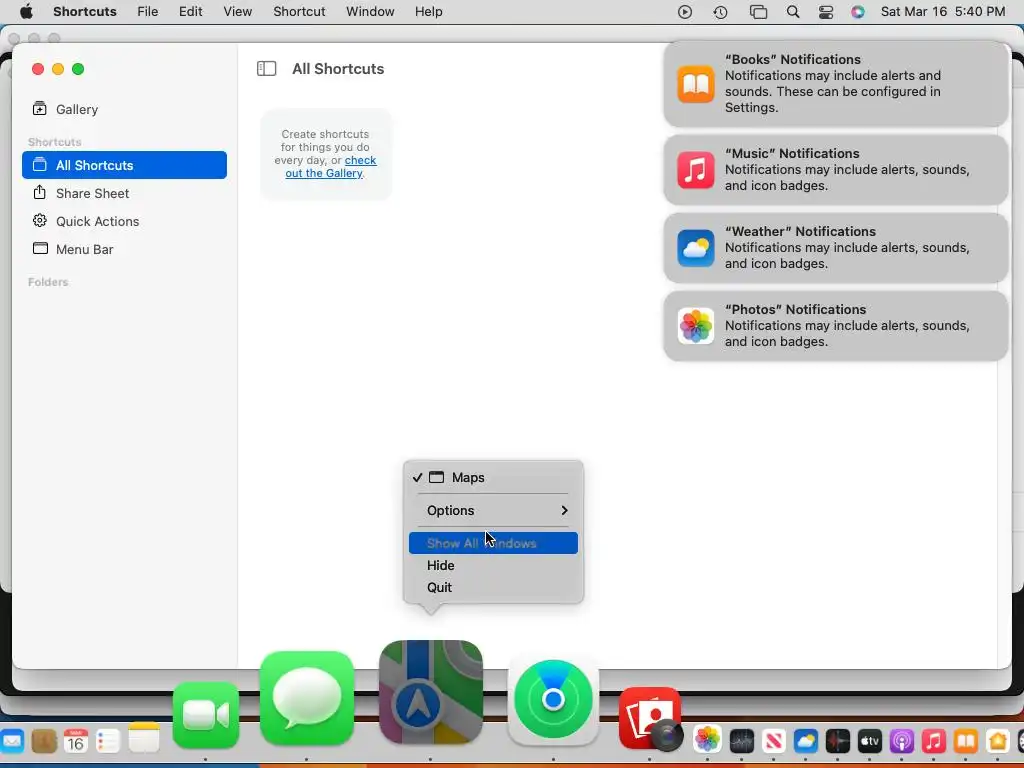
Task: Open the Weather notification banner
Action: point(835,248)
